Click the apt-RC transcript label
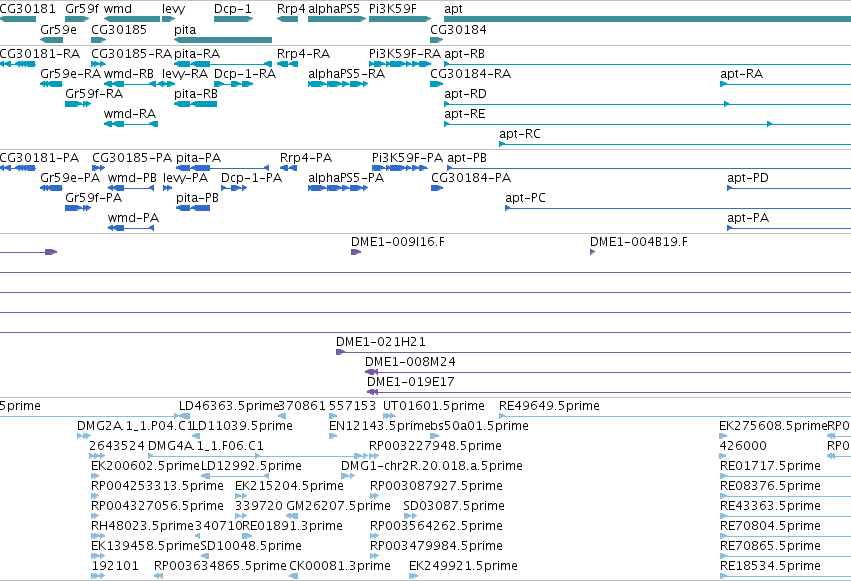The height and width of the screenshot is (581, 851). pyautogui.click(x=520, y=135)
